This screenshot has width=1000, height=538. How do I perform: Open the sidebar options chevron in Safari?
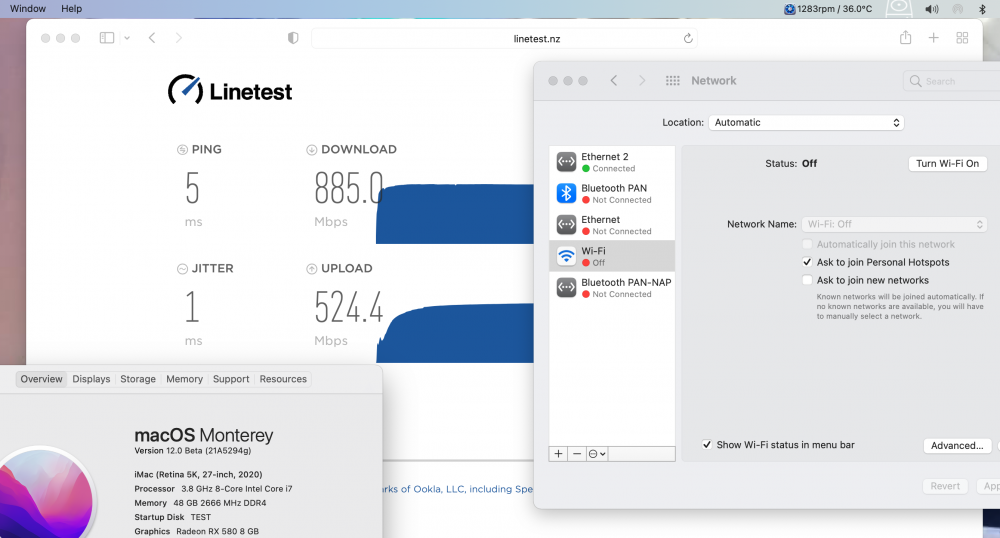tap(127, 38)
